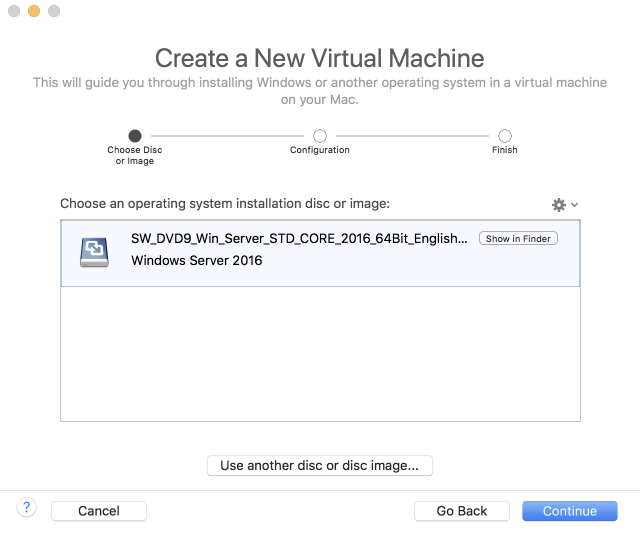Click the Finish step circle
Viewport: 640px width, 533px height.
click(x=505, y=136)
